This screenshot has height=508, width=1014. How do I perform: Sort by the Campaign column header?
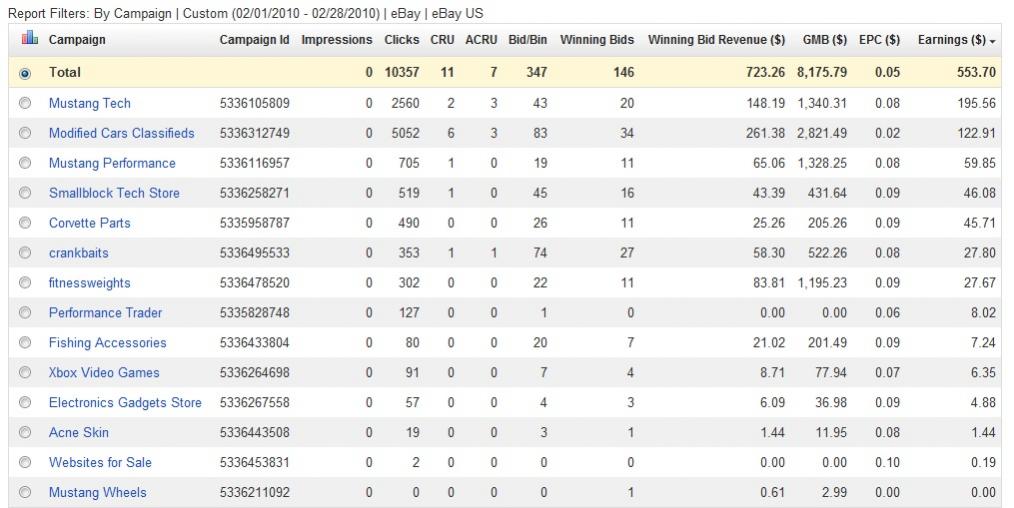[77, 40]
